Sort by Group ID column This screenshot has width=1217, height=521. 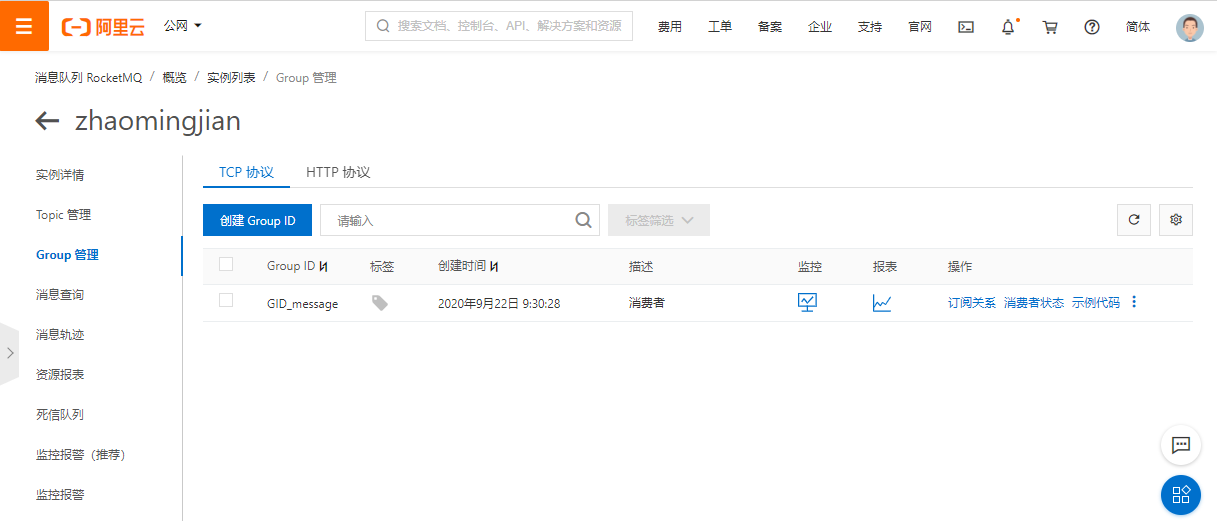(324, 267)
